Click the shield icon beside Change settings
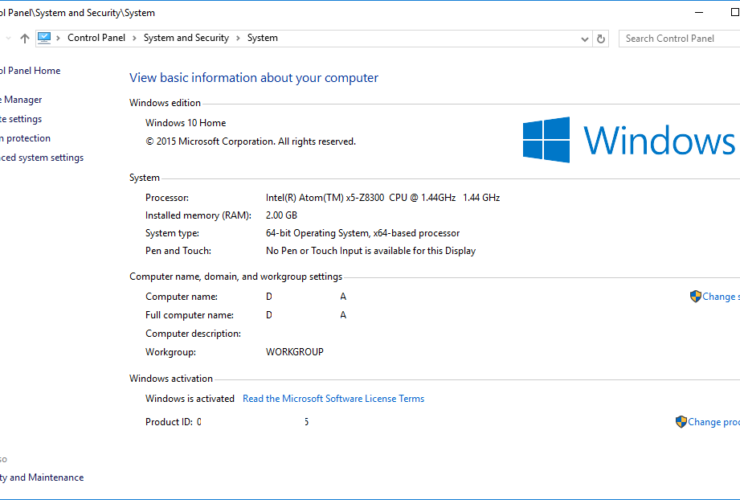The image size is (740, 500). 695,297
